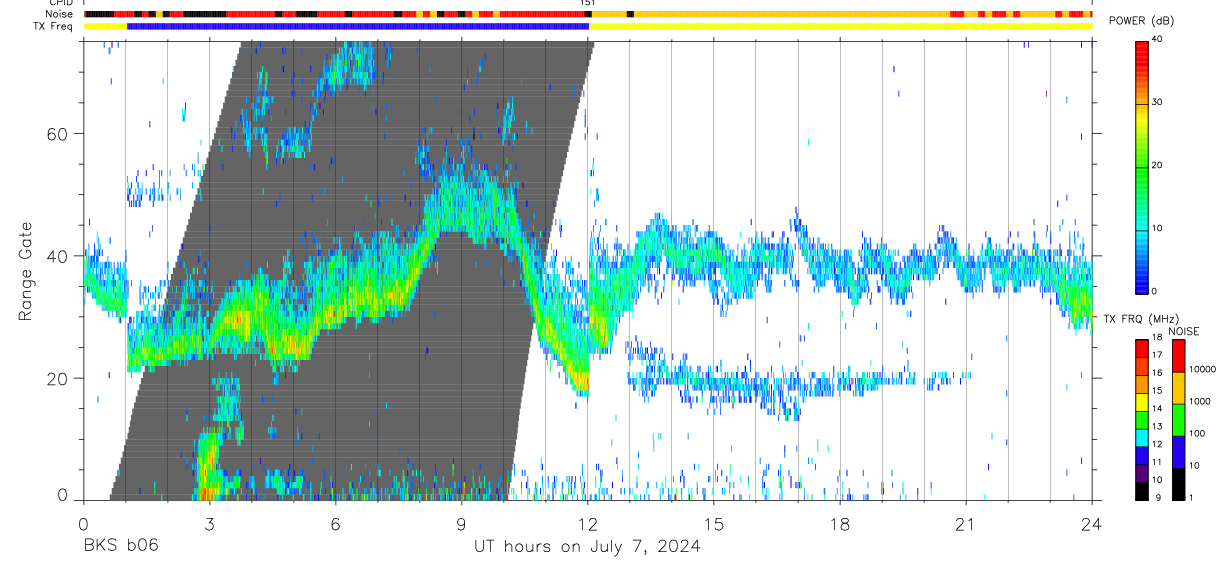Click the 12 tick on UT hours axis
Viewport: 1228px width, 567px height.
pyautogui.click(x=587, y=524)
